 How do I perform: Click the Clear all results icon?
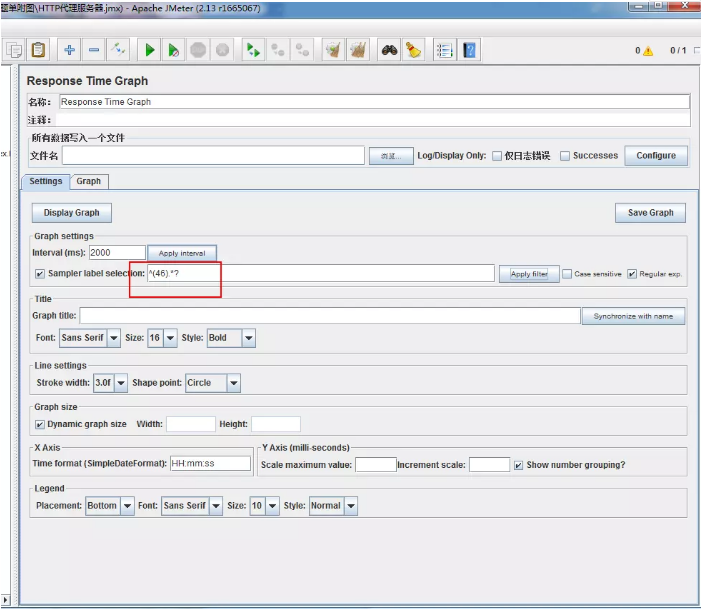358,50
